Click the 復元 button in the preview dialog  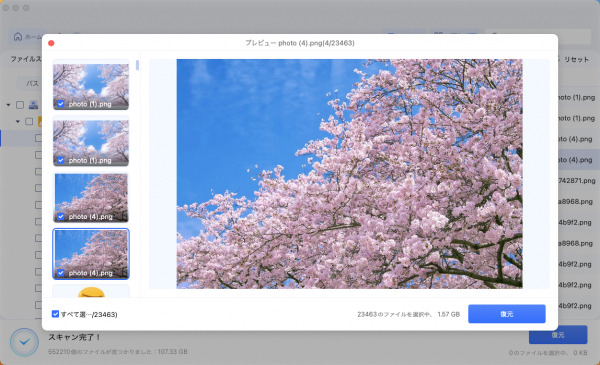[507, 314]
